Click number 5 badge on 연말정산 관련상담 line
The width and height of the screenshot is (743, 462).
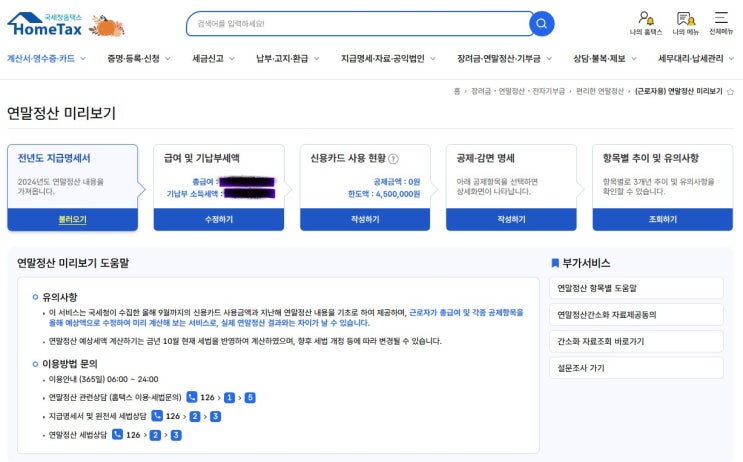click(x=250, y=398)
